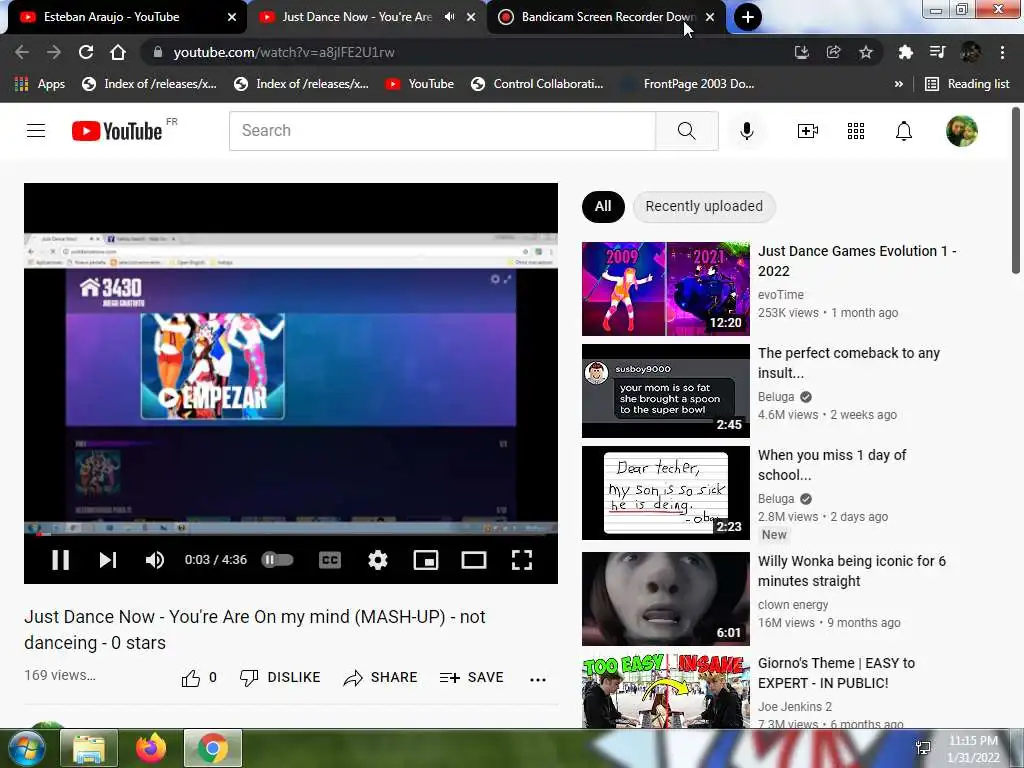This screenshot has height=768, width=1024.
Task: Open YouTube bookmark in bookmarks bar
Action: [420, 84]
